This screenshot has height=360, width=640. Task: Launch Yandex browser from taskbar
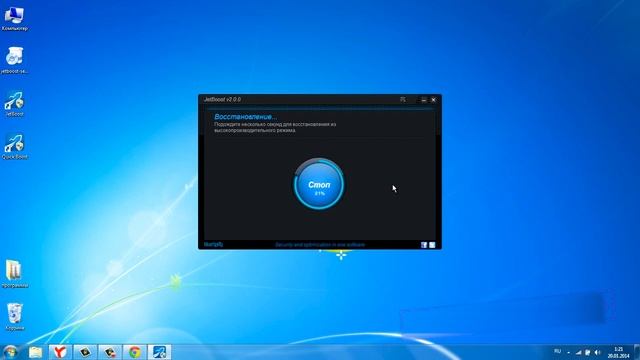(x=60, y=352)
